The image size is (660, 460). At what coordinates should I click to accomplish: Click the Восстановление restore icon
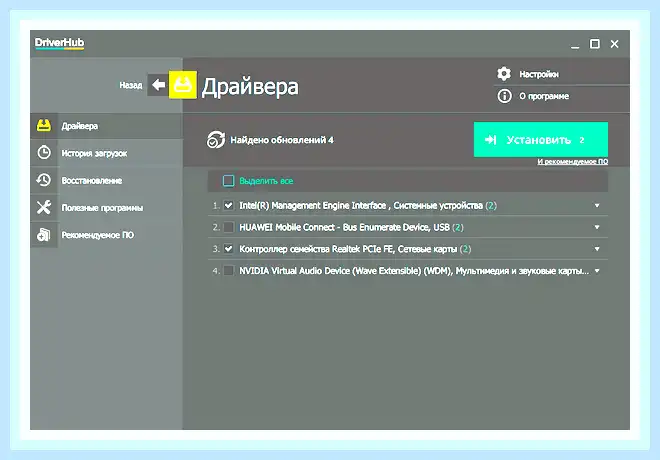(44, 180)
